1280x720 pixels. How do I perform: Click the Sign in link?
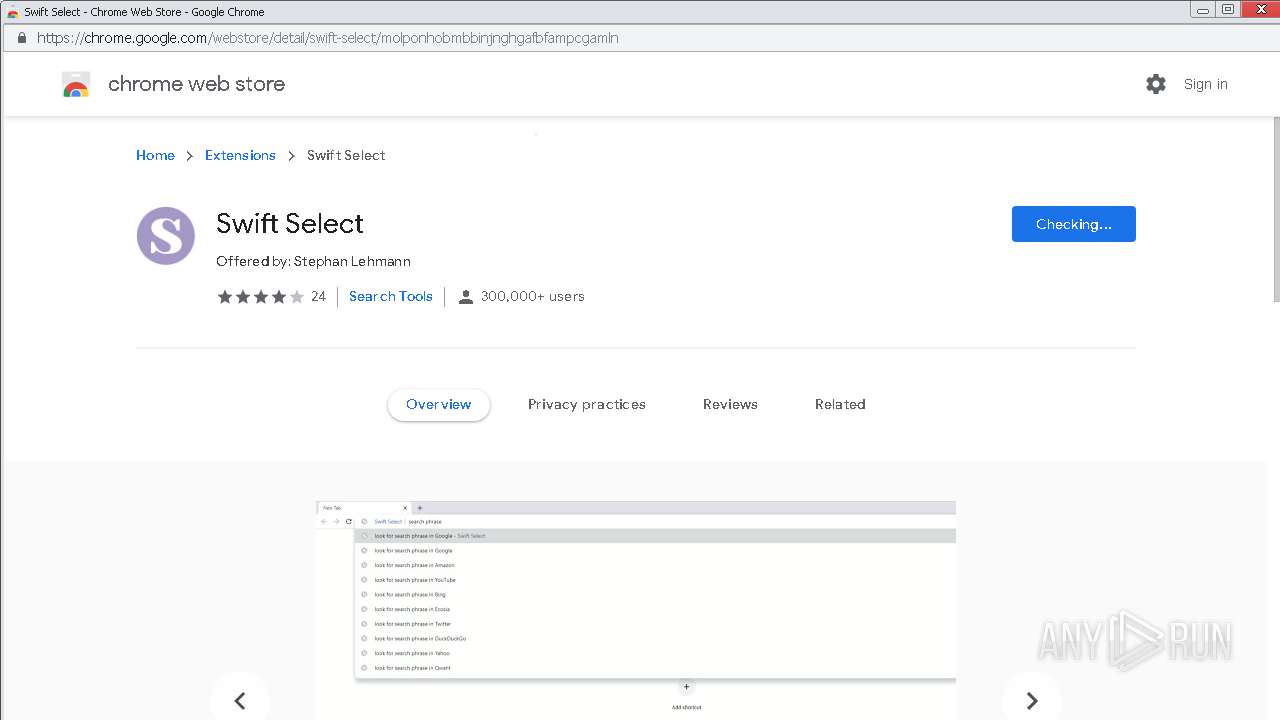1205,84
